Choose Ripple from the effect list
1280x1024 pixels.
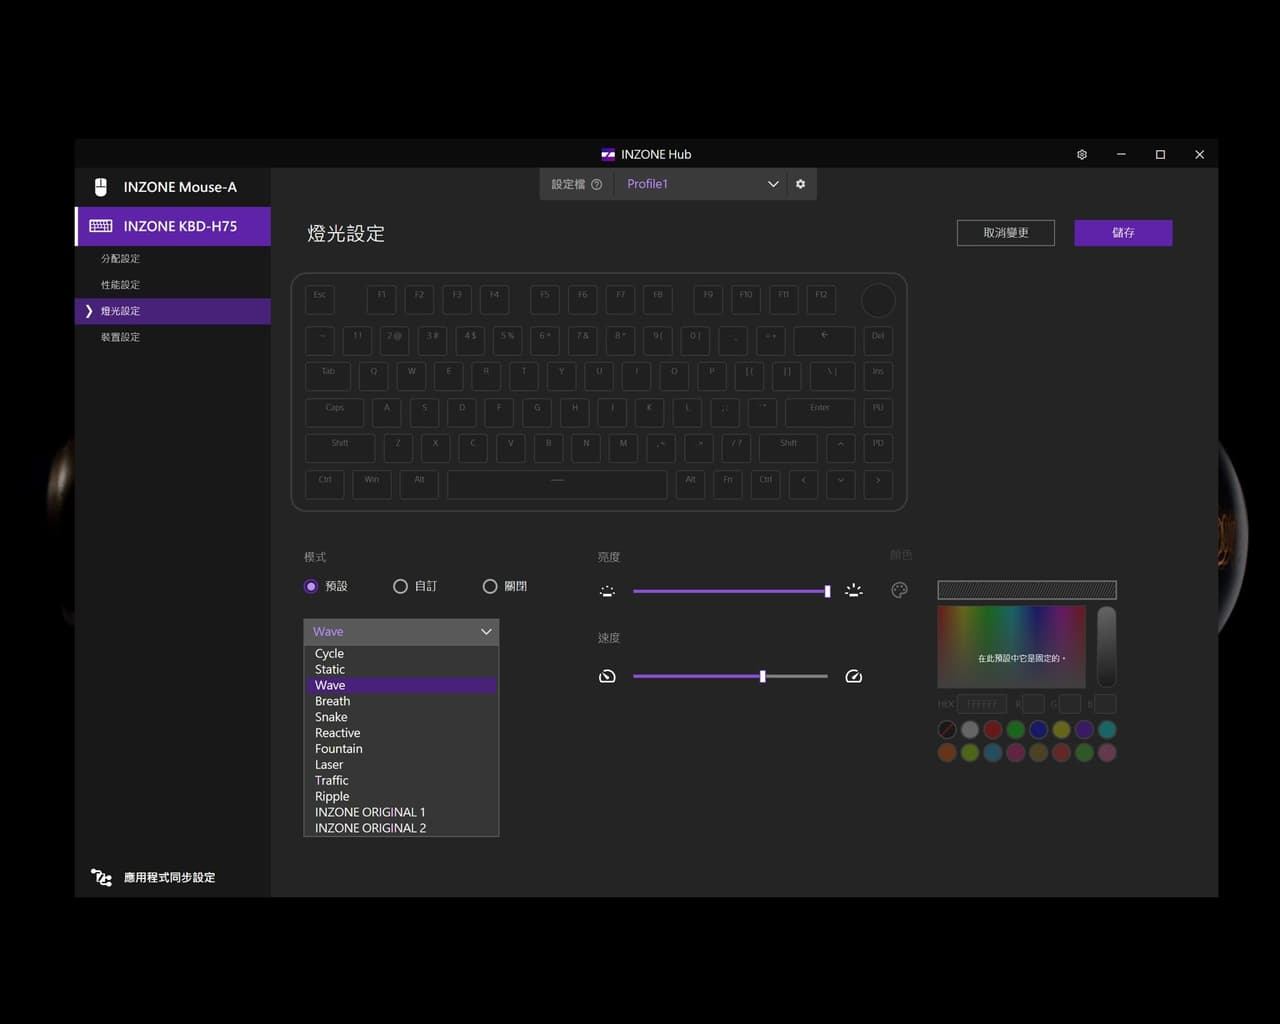[401, 796]
